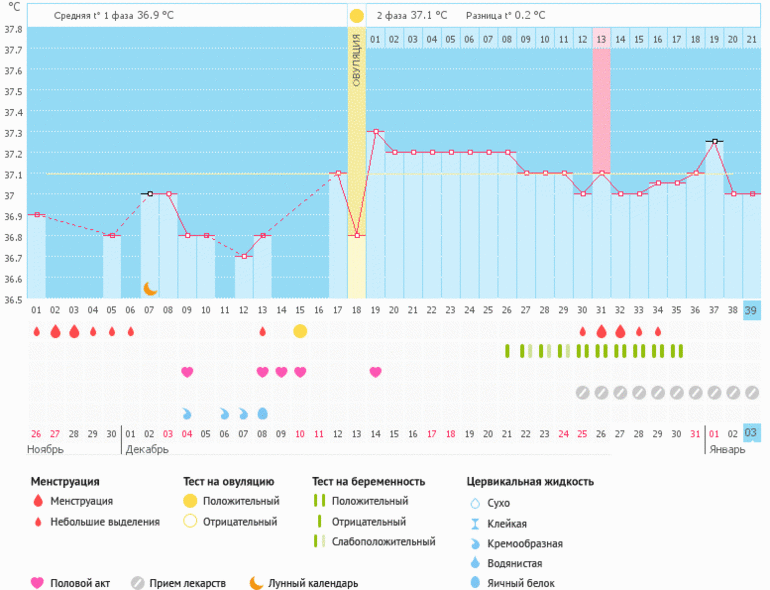
Task: Click the 37.3 temperature point on day 19
Action: [x=376, y=131]
